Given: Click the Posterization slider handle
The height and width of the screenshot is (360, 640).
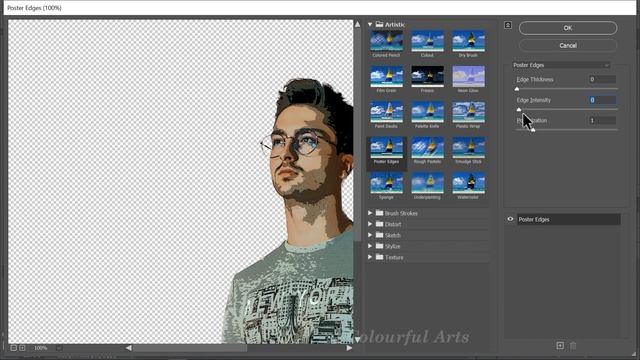Looking at the screenshot, I should [533, 130].
